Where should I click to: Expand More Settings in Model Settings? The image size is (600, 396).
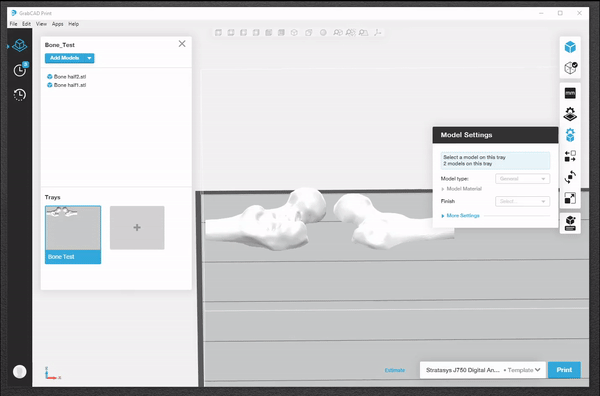(x=460, y=216)
